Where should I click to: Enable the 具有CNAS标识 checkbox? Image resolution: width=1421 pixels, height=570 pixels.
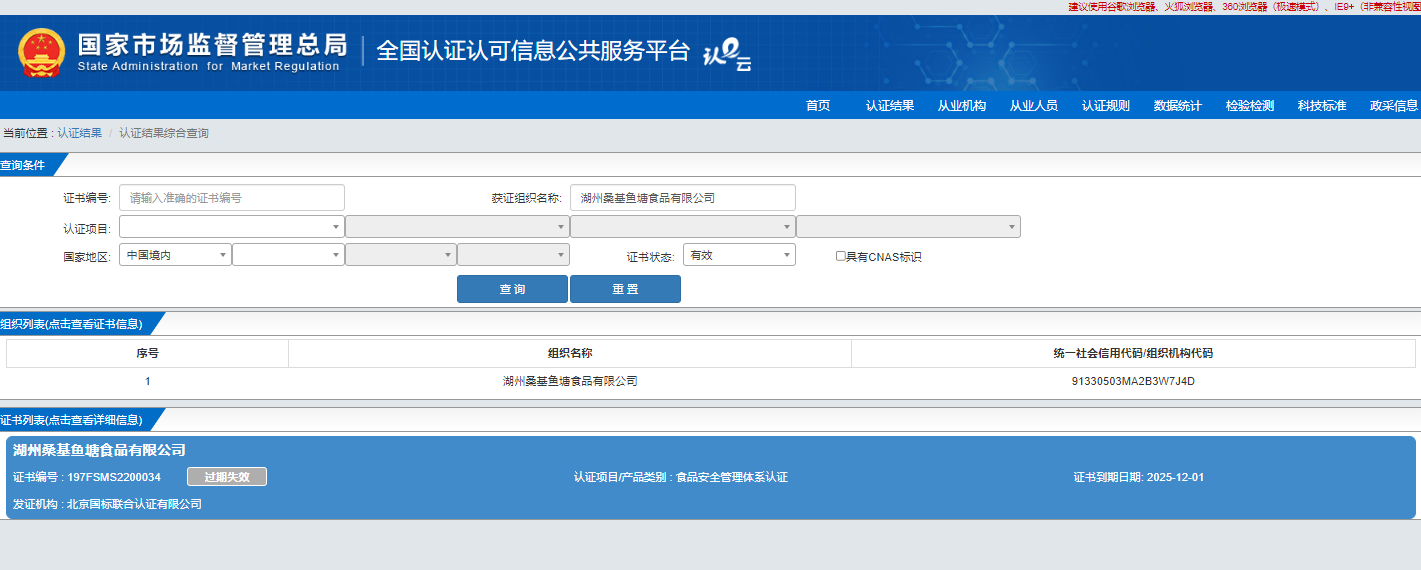pos(841,256)
